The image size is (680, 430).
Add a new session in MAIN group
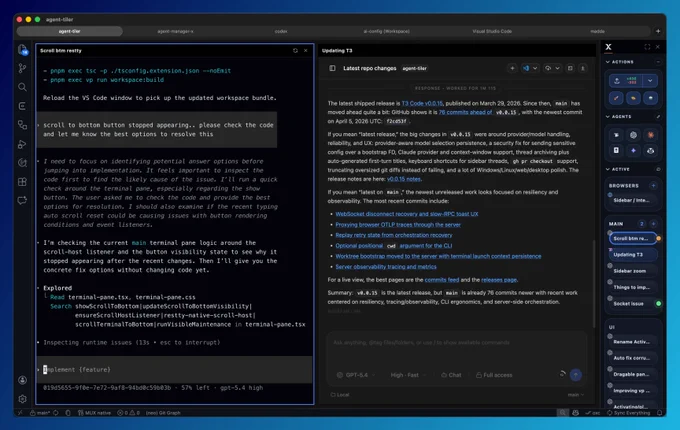pos(653,224)
